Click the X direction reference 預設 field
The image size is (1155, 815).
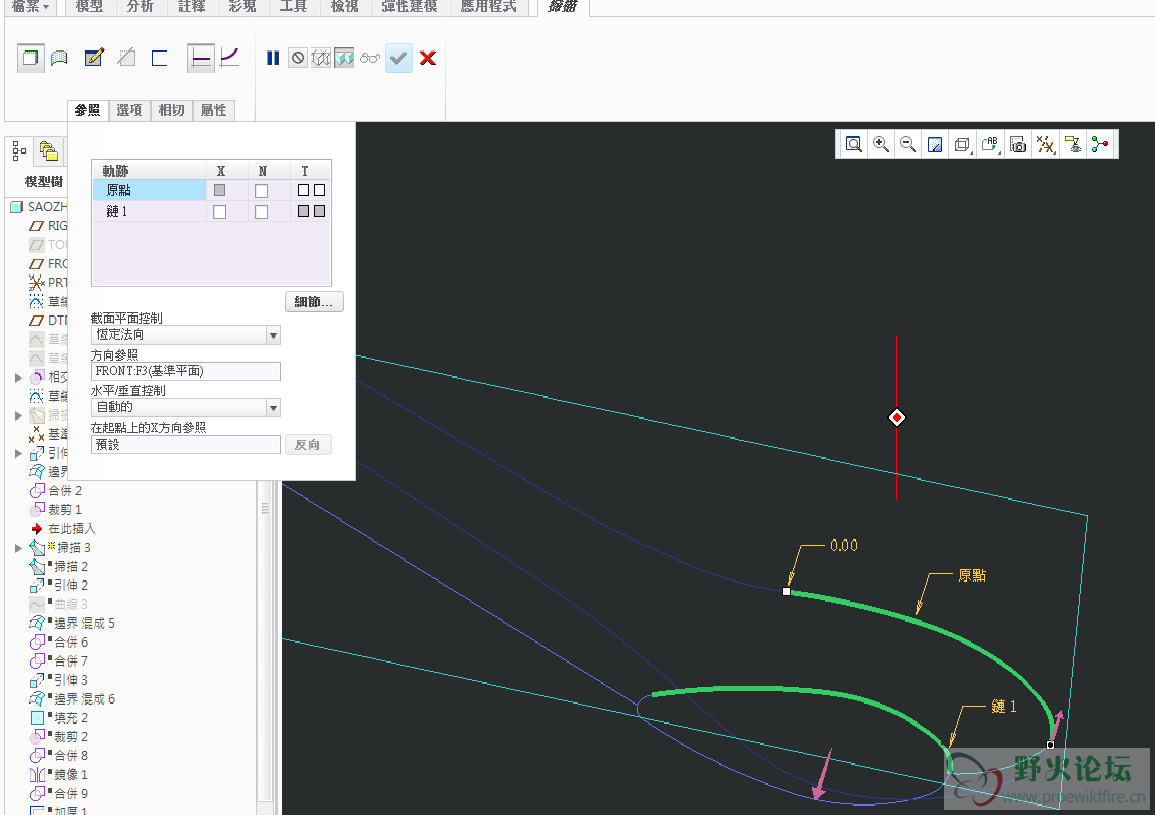(x=186, y=444)
